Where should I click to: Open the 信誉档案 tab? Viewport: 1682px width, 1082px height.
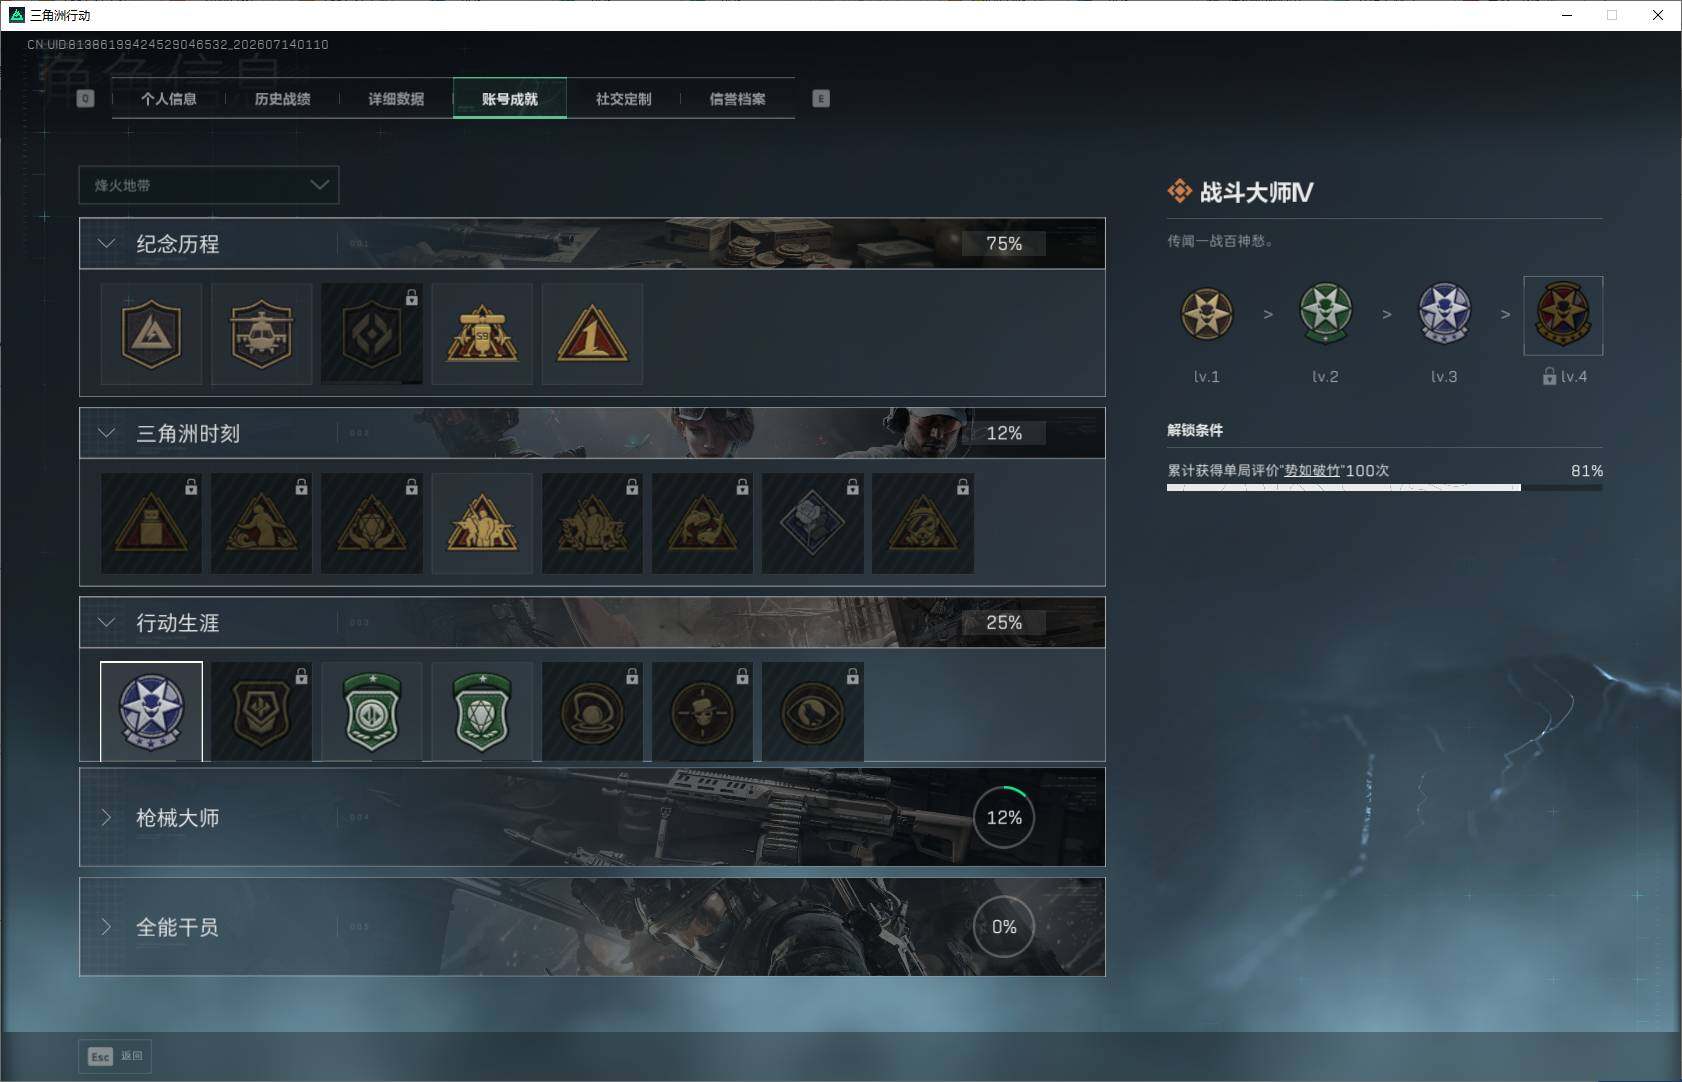coord(738,99)
